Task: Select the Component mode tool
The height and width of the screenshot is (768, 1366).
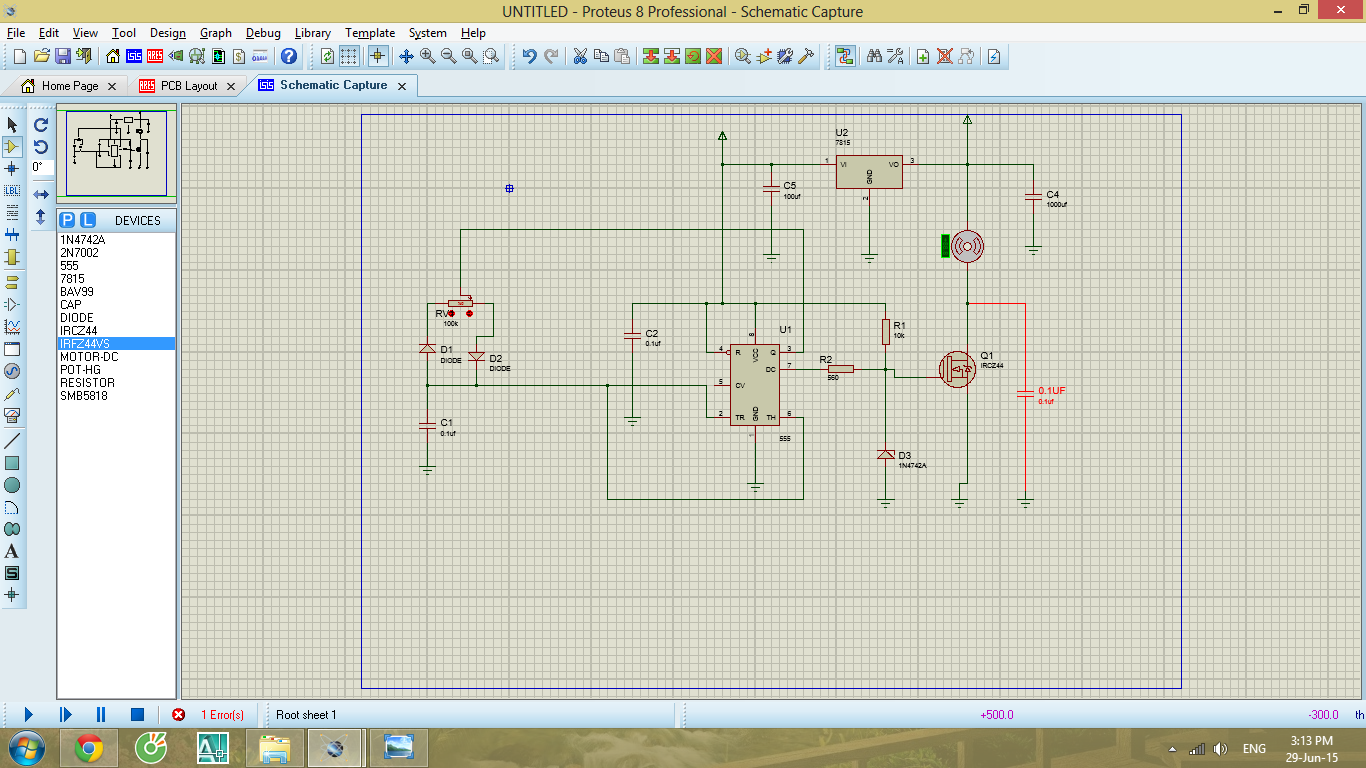Action: tap(12, 146)
